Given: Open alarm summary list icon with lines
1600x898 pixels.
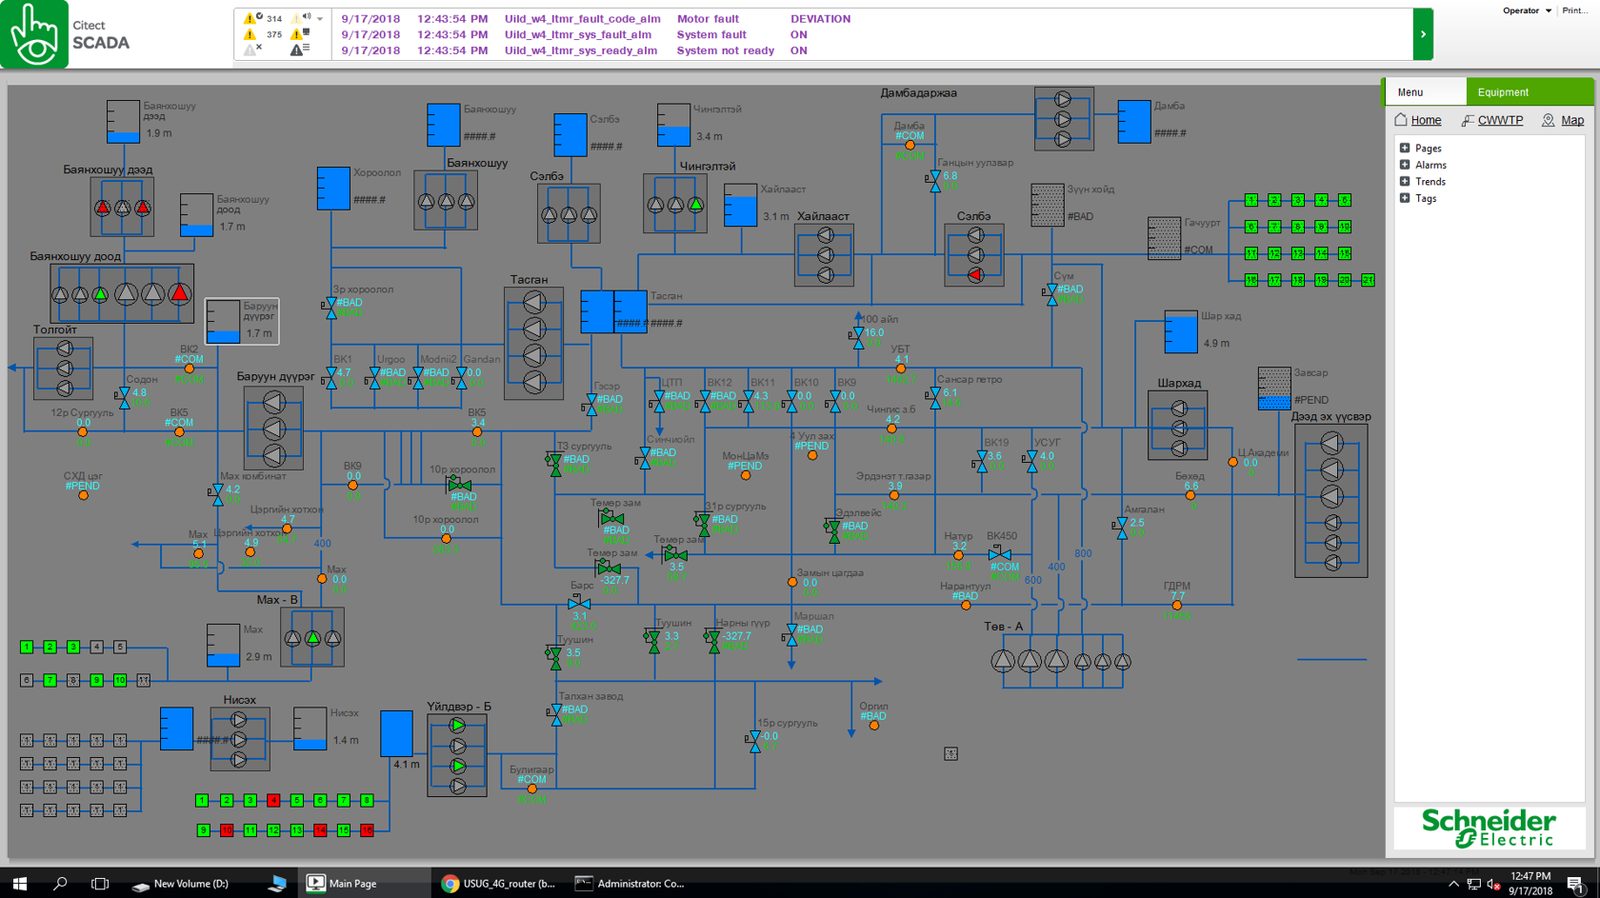Looking at the screenshot, I should 299,49.
